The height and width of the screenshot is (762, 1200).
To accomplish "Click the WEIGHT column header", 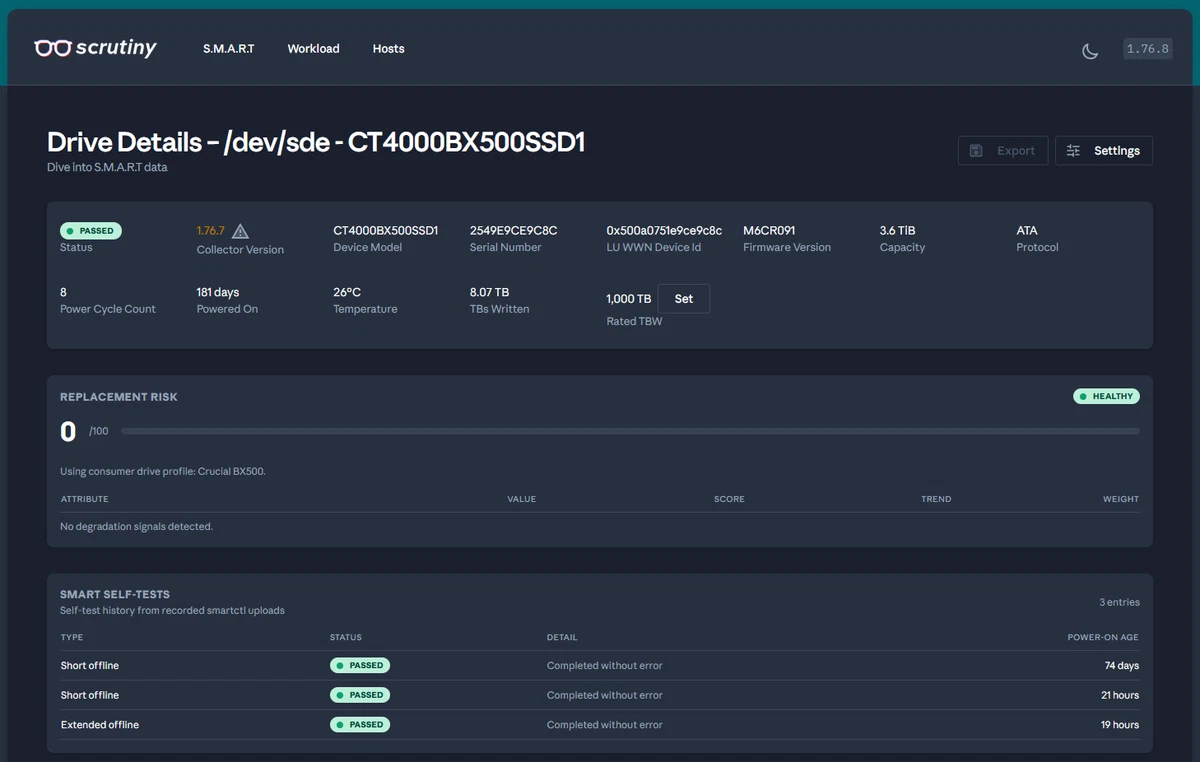I will [1121, 499].
